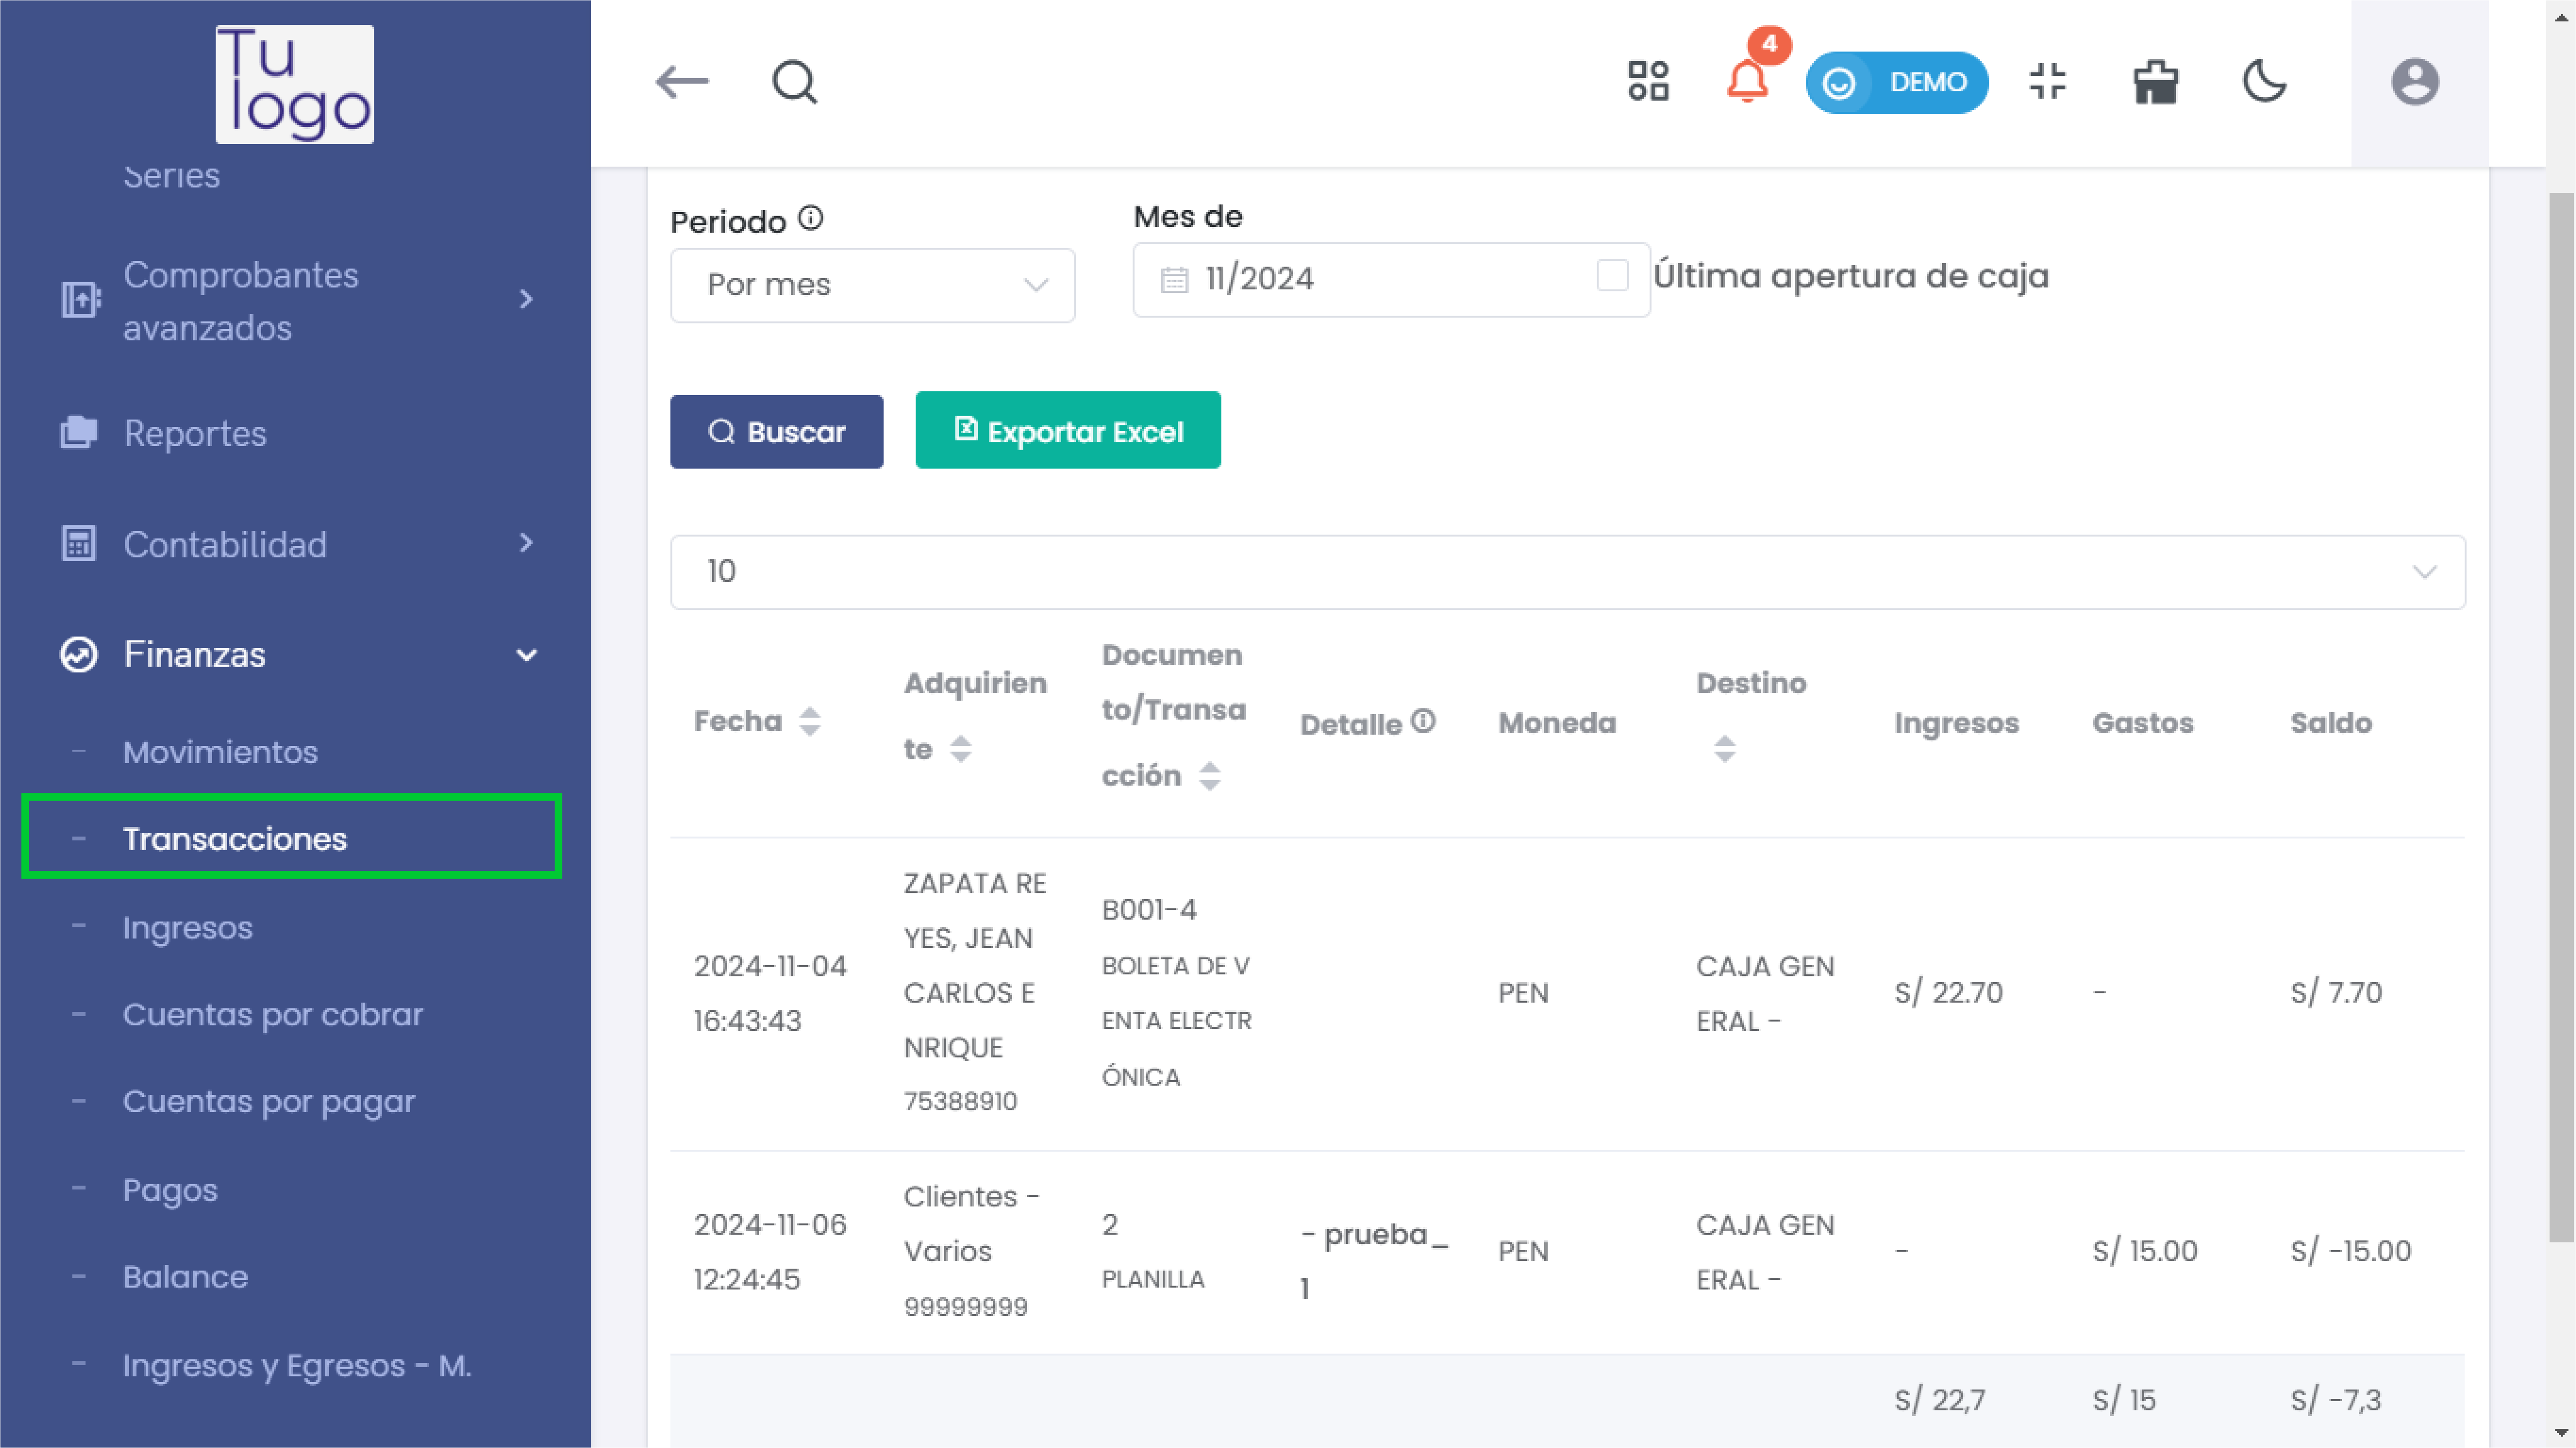This screenshot has height=1448, width=2576.
Task: Open the search magnifier icon
Action: tap(795, 82)
